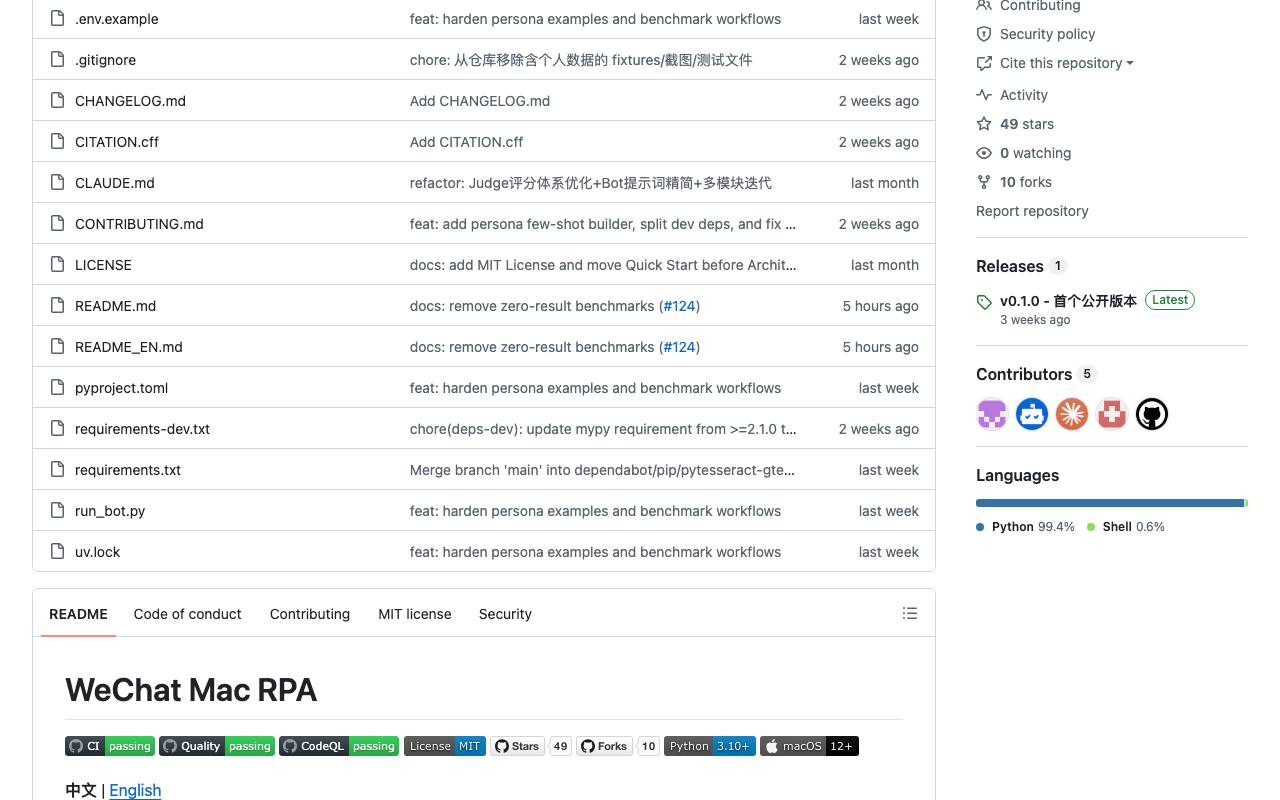Click the tag icon beside v0.1.0 release
Image resolution: width=1280 pixels, height=800 pixels.
click(x=984, y=301)
